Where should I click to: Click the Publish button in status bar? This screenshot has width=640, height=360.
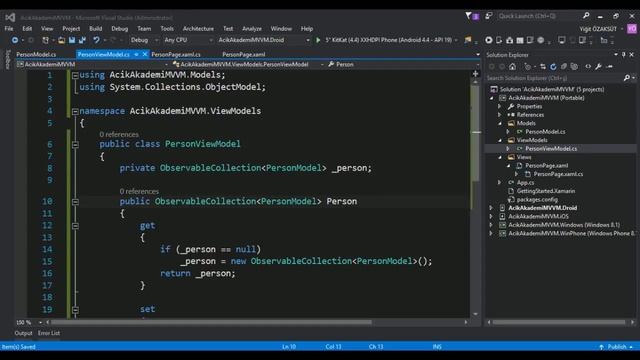[616, 347]
